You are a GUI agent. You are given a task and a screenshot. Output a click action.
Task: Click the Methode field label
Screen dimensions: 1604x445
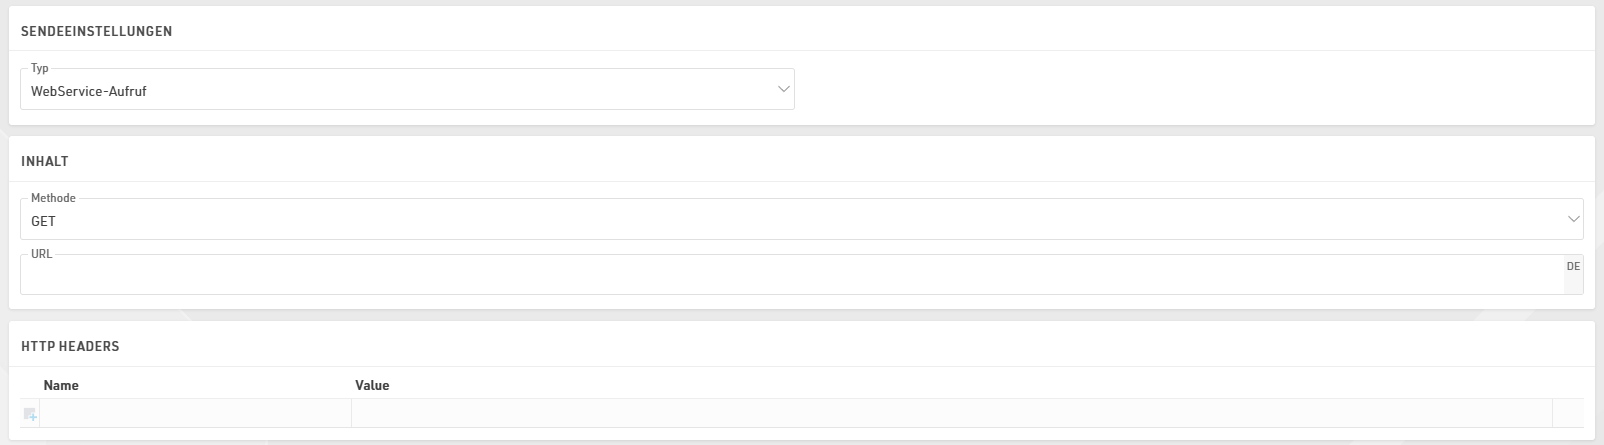(53, 198)
